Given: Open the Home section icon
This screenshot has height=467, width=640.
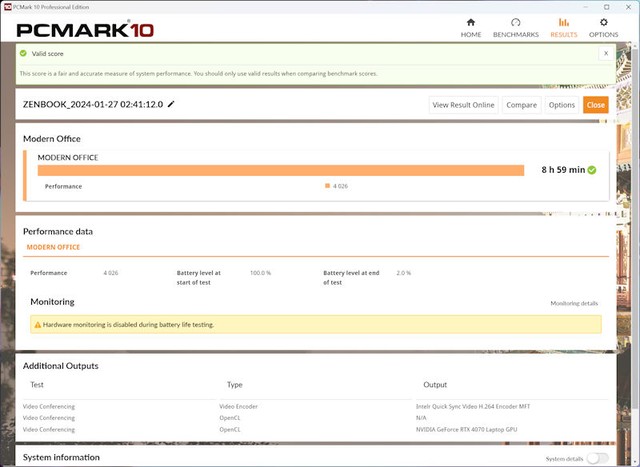Looking at the screenshot, I should coord(471,22).
